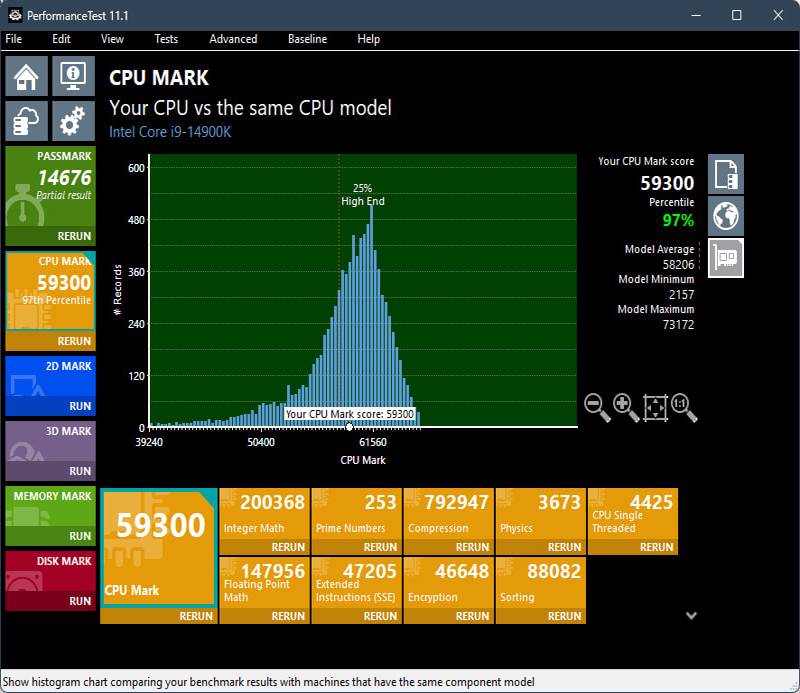Click the globe world comparison icon
This screenshot has width=800, height=693.
tap(726, 216)
